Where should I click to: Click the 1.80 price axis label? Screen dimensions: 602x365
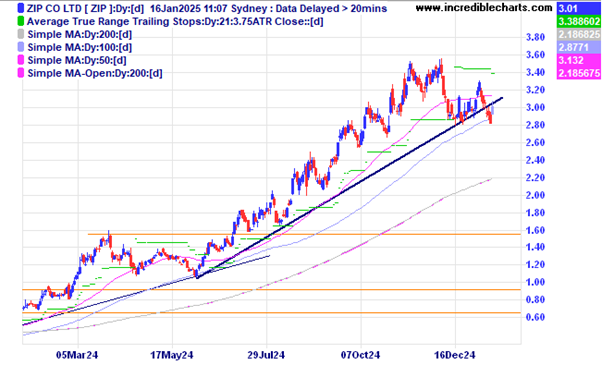click(535, 213)
